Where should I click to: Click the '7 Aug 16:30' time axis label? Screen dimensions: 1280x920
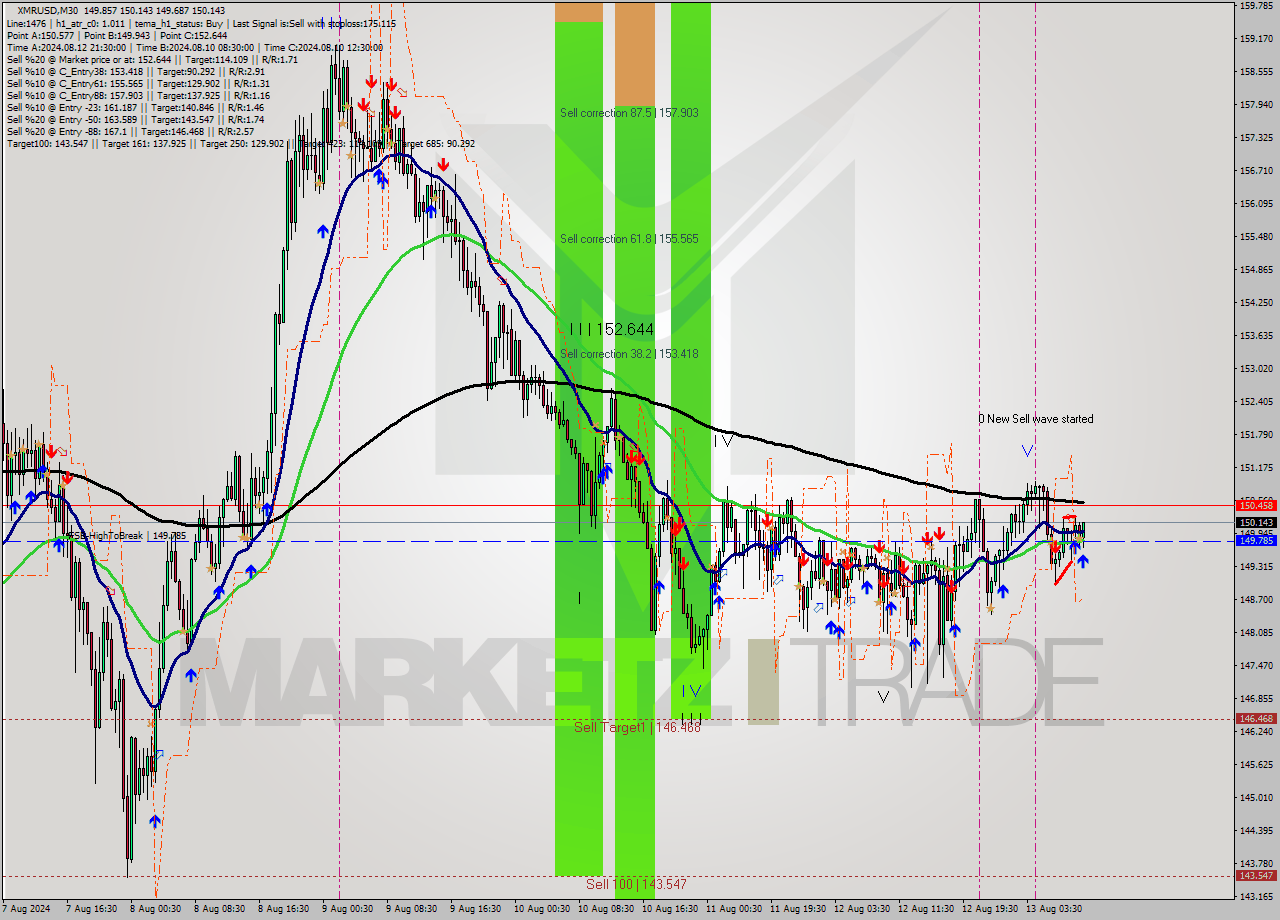(x=92, y=909)
